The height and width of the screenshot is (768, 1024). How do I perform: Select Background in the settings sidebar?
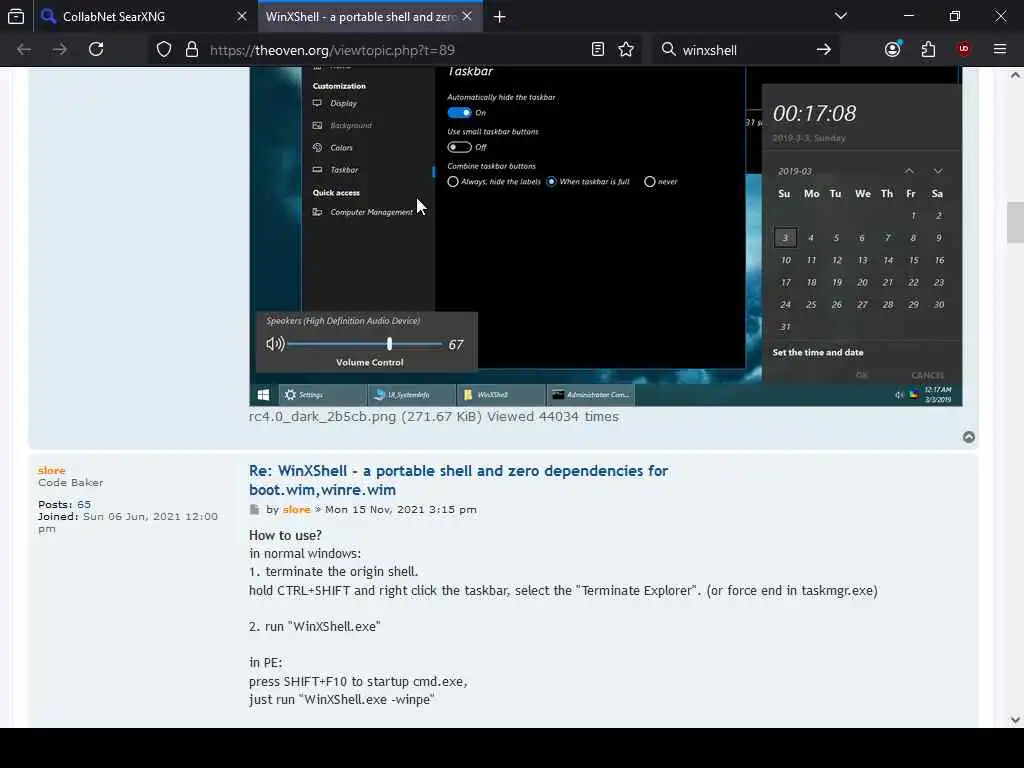coord(351,125)
